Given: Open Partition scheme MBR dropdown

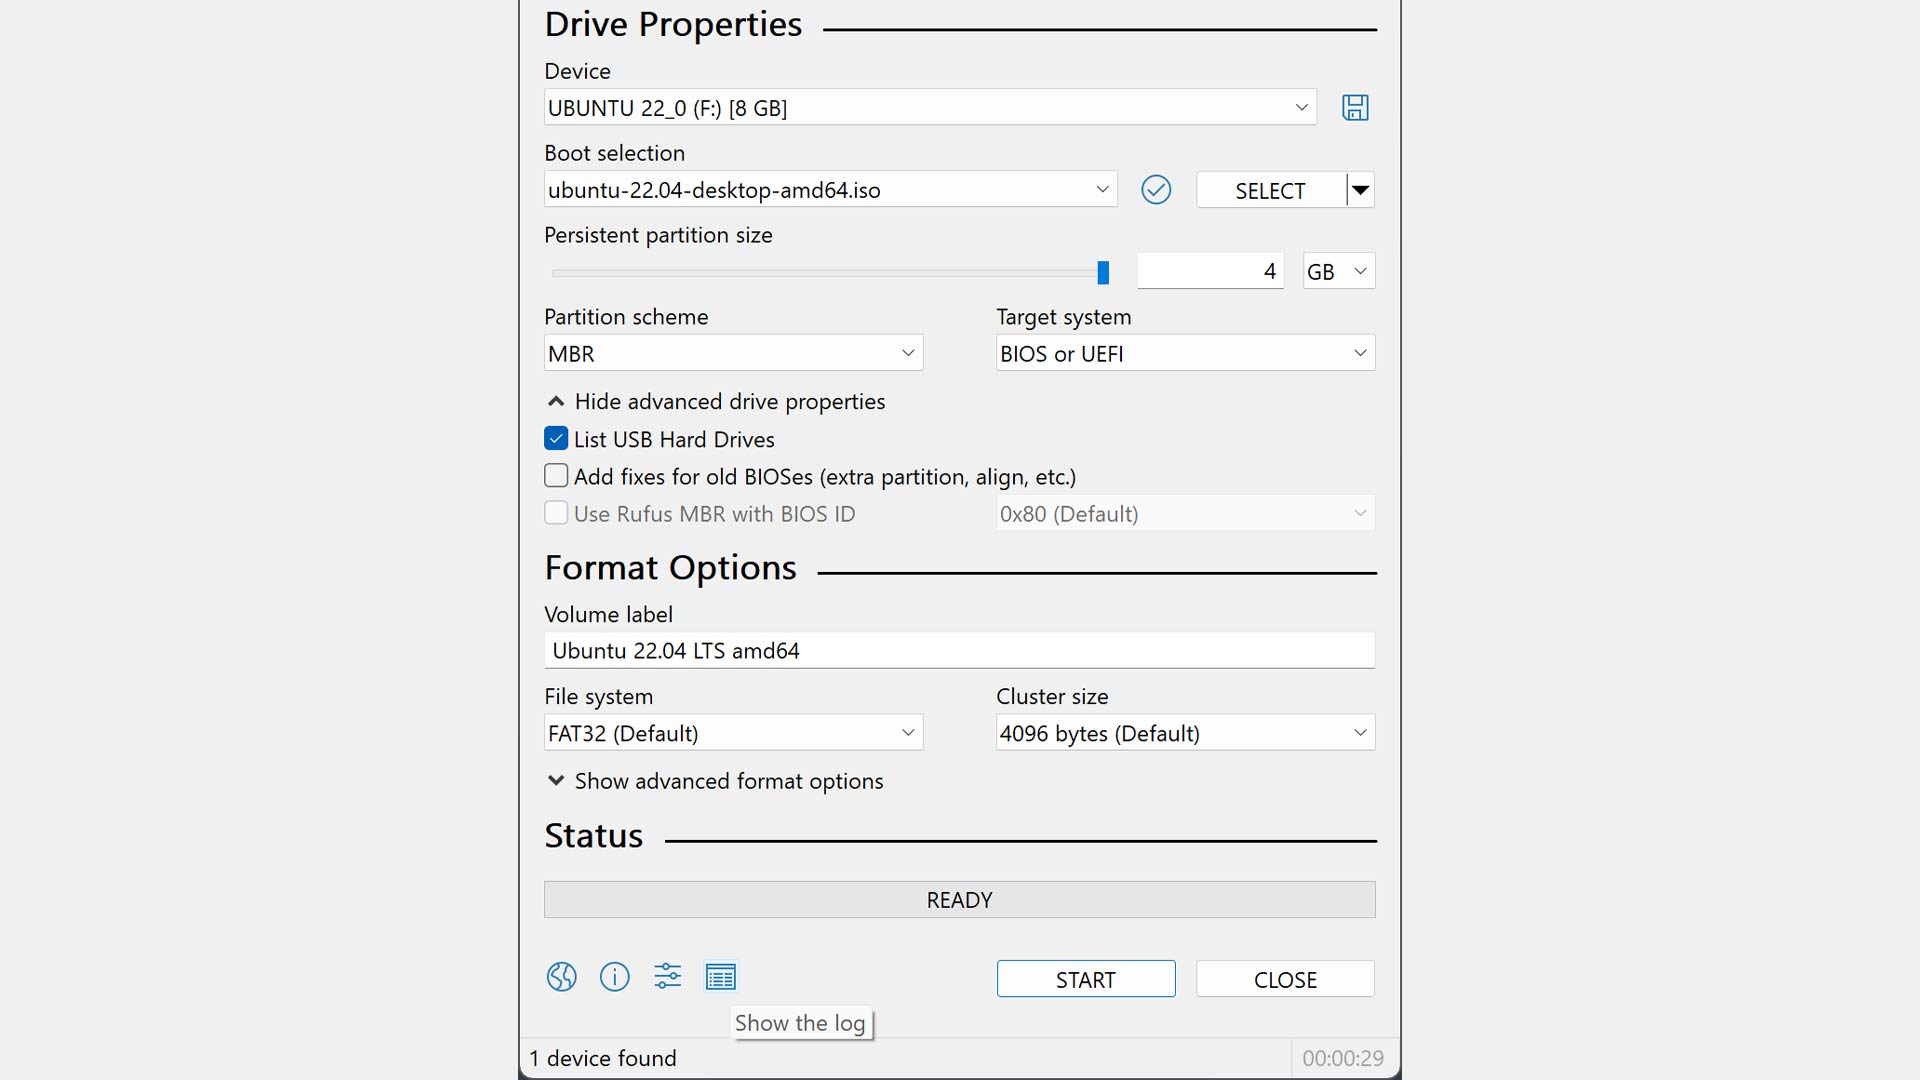Looking at the screenshot, I should point(733,353).
